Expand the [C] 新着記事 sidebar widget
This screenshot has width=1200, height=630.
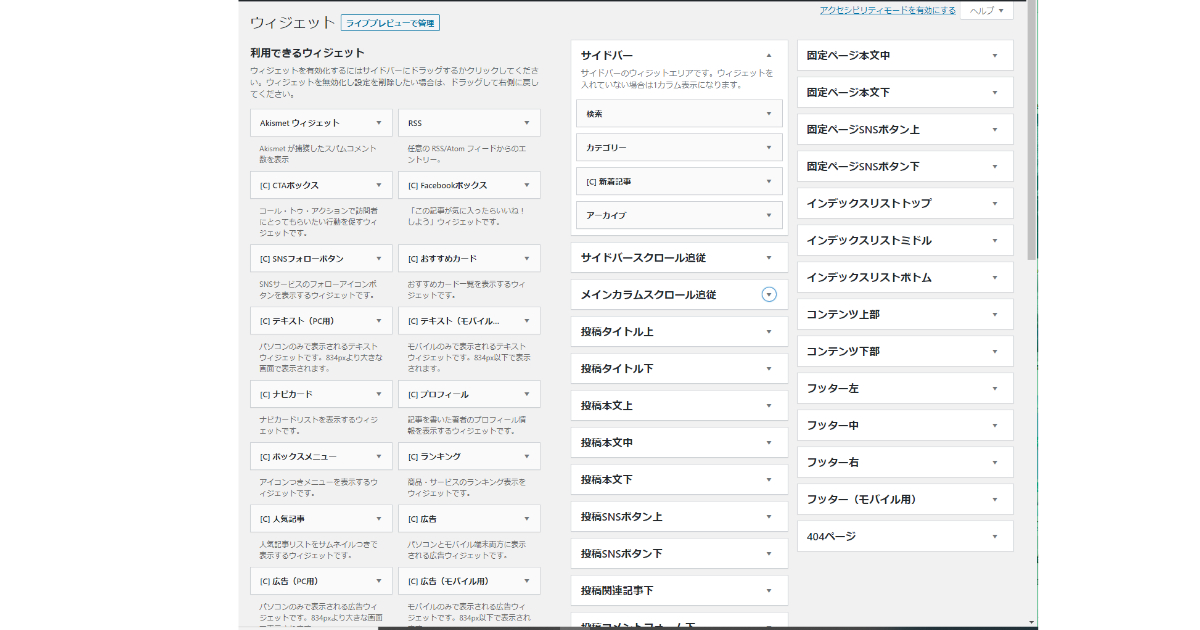pos(768,182)
